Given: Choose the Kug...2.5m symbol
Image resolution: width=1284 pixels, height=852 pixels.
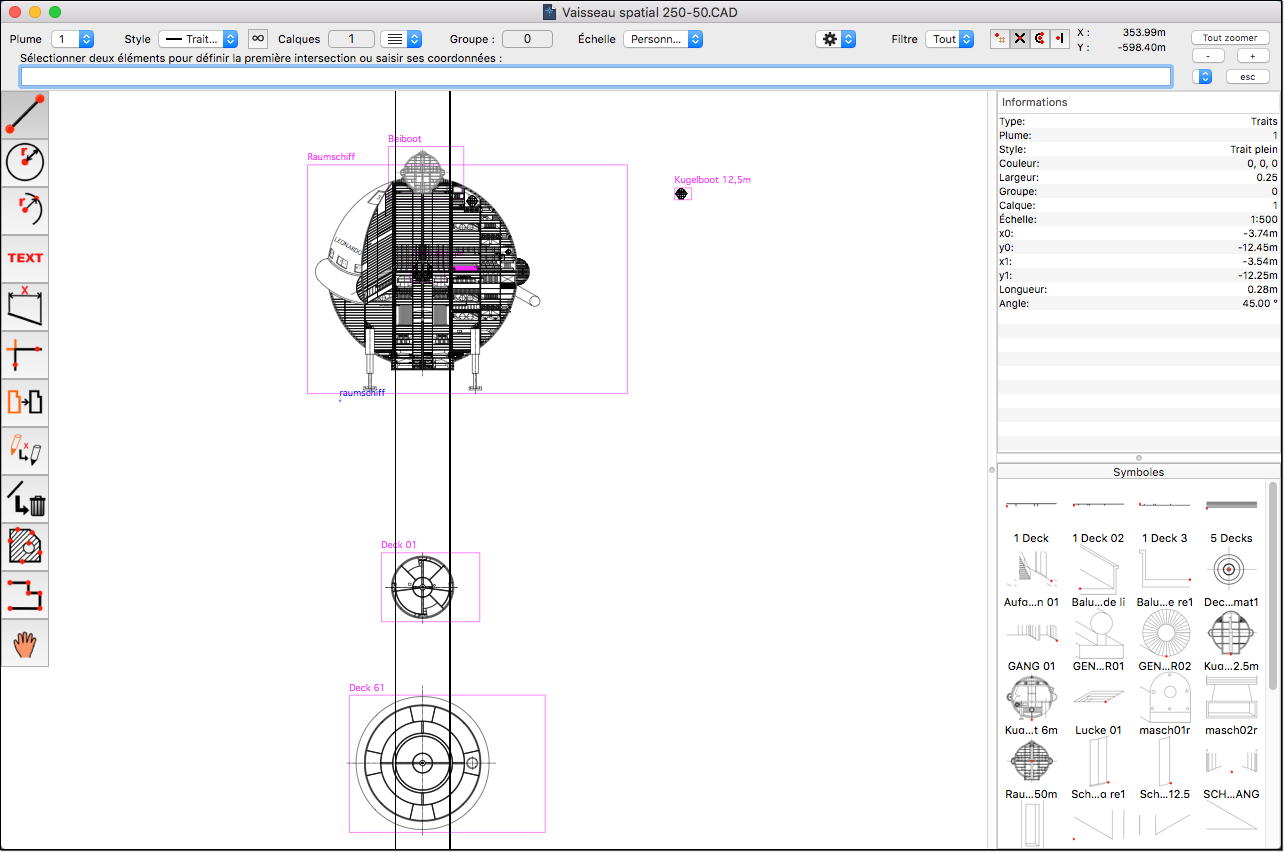Looking at the screenshot, I should tap(1231, 640).
